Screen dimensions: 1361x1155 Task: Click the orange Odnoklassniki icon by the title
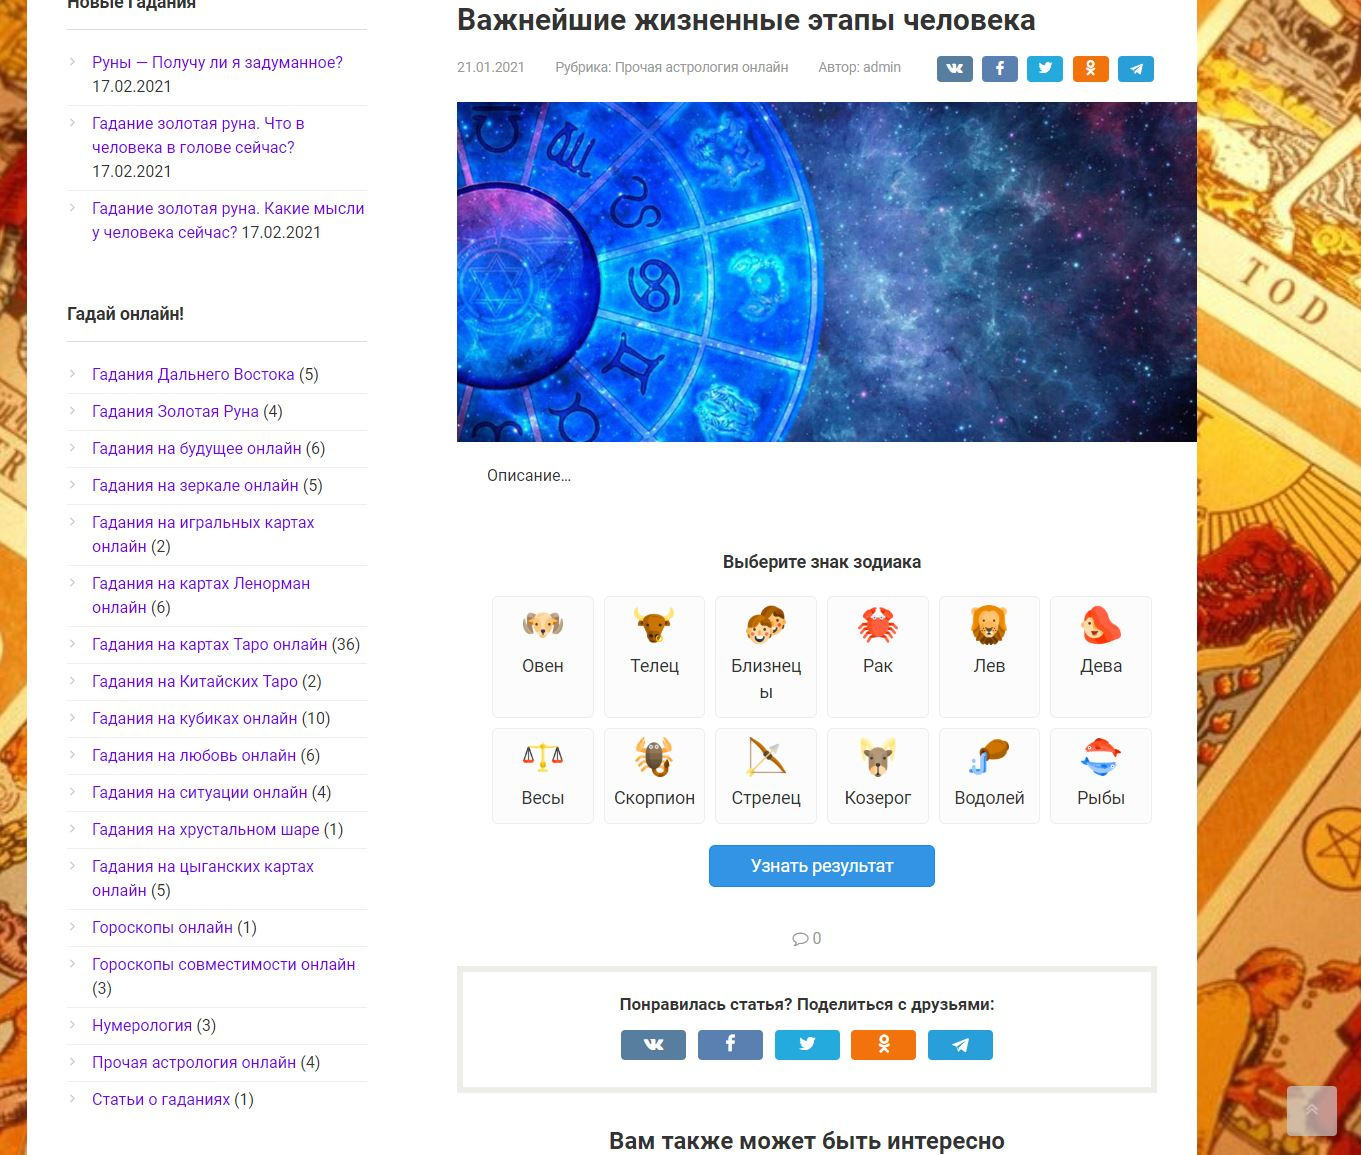click(x=1090, y=68)
